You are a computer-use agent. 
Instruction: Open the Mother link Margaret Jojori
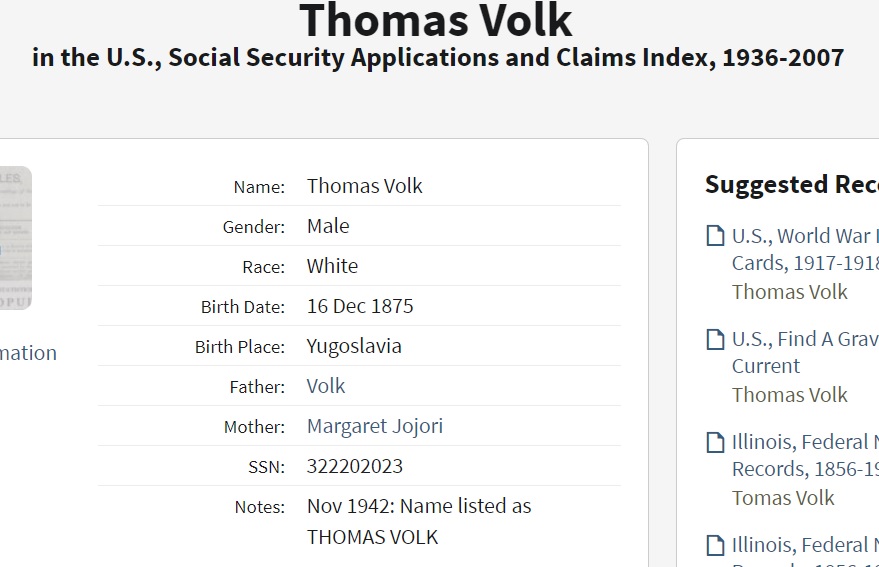pos(374,426)
